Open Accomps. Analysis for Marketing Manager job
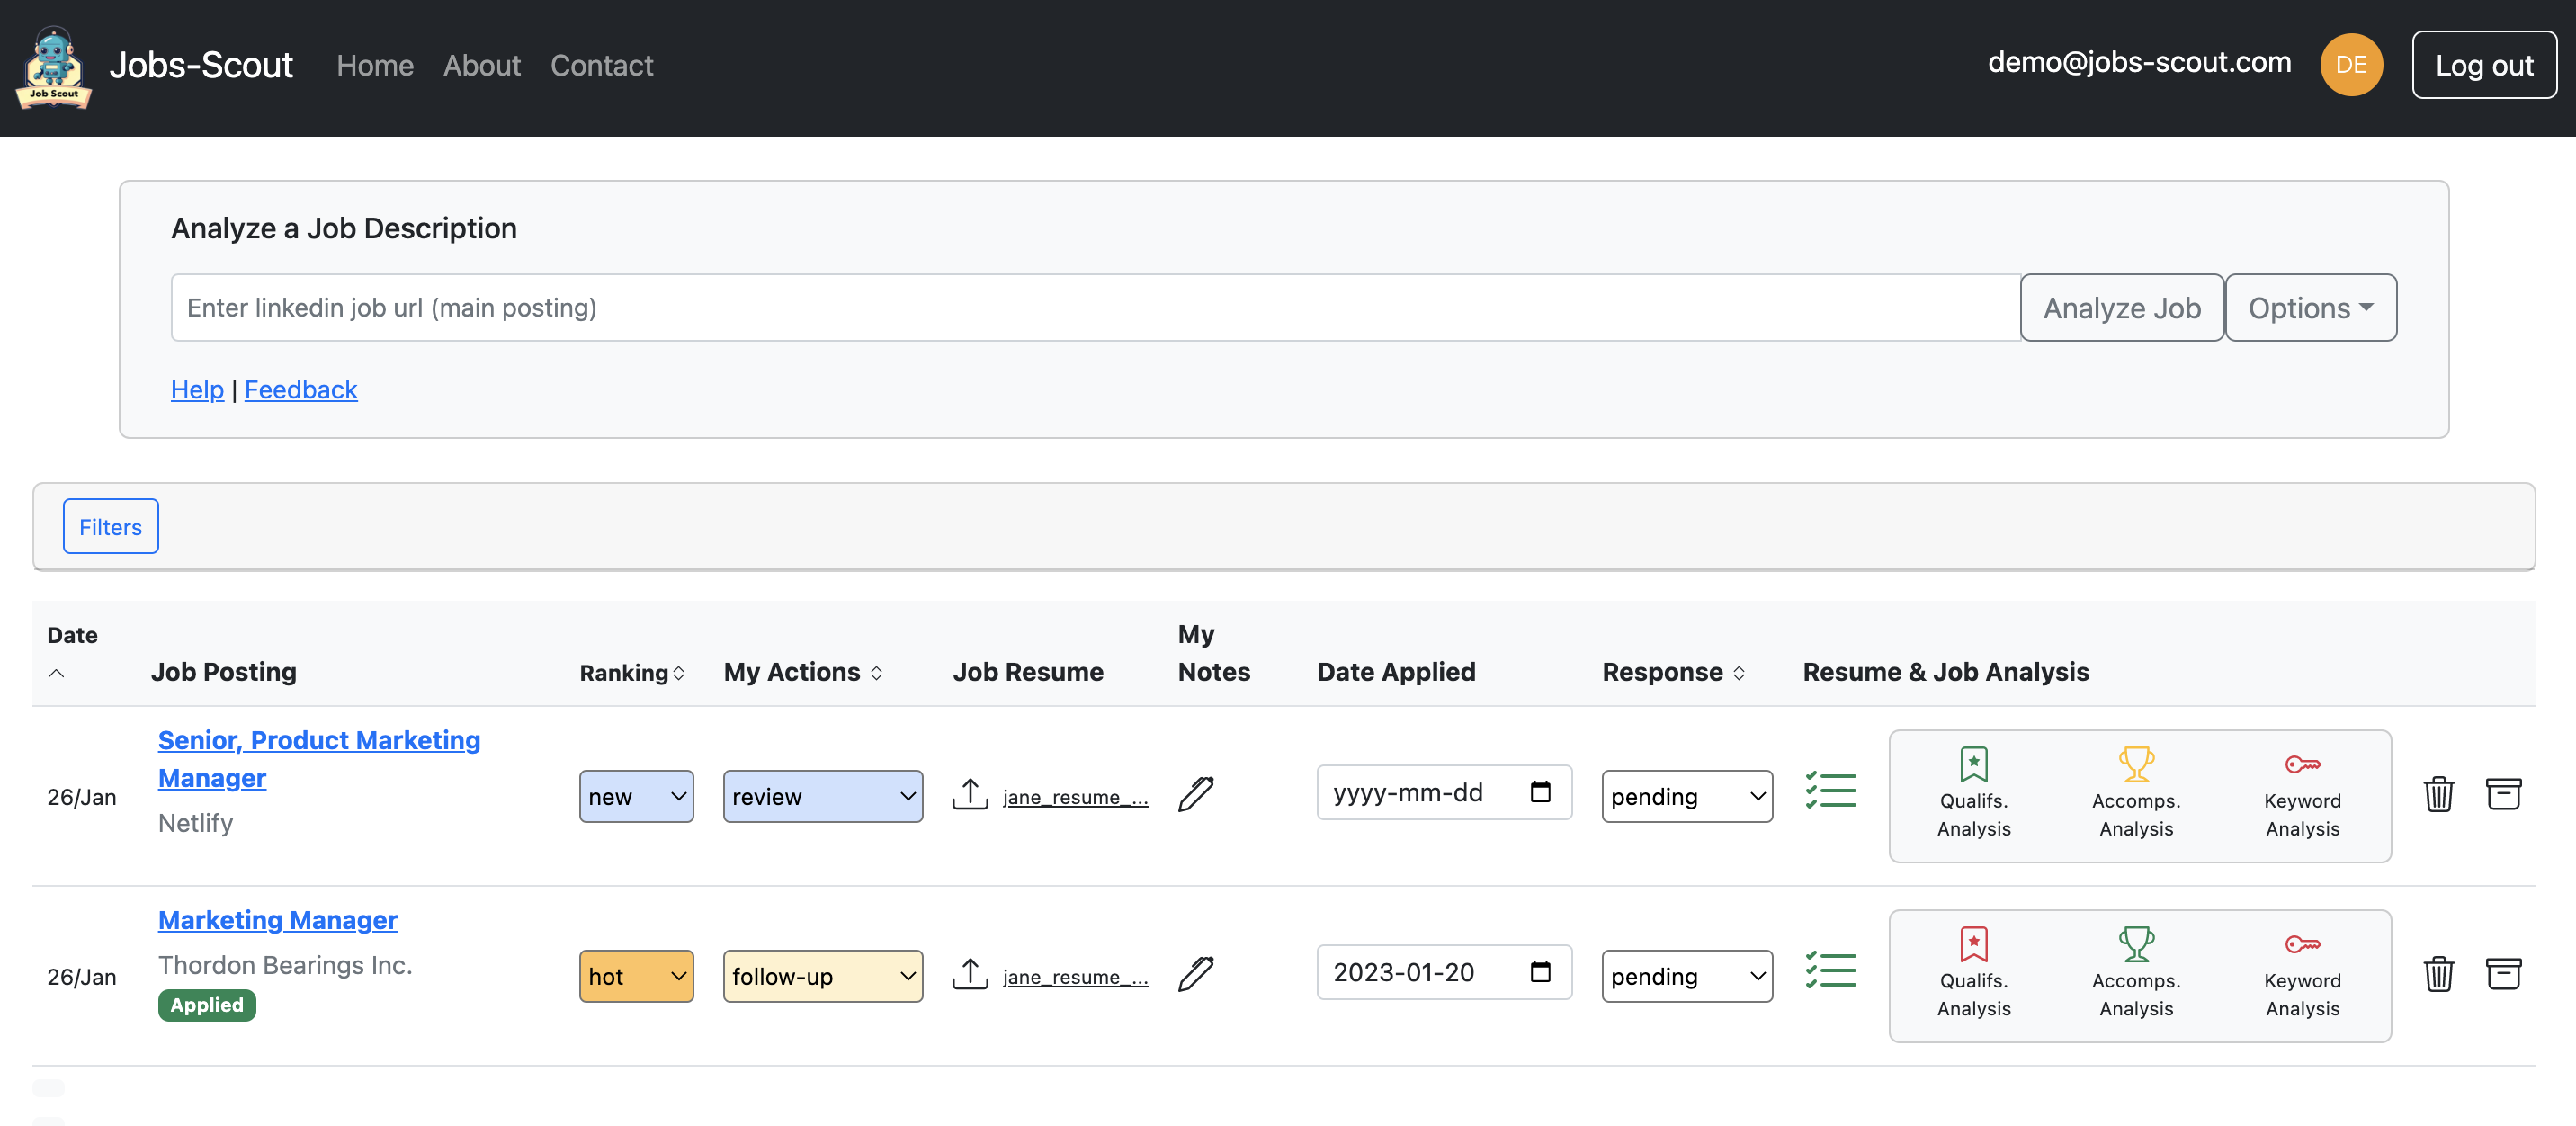The width and height of the screenshot is (2576, 1126). click(x=2136, y=973)
